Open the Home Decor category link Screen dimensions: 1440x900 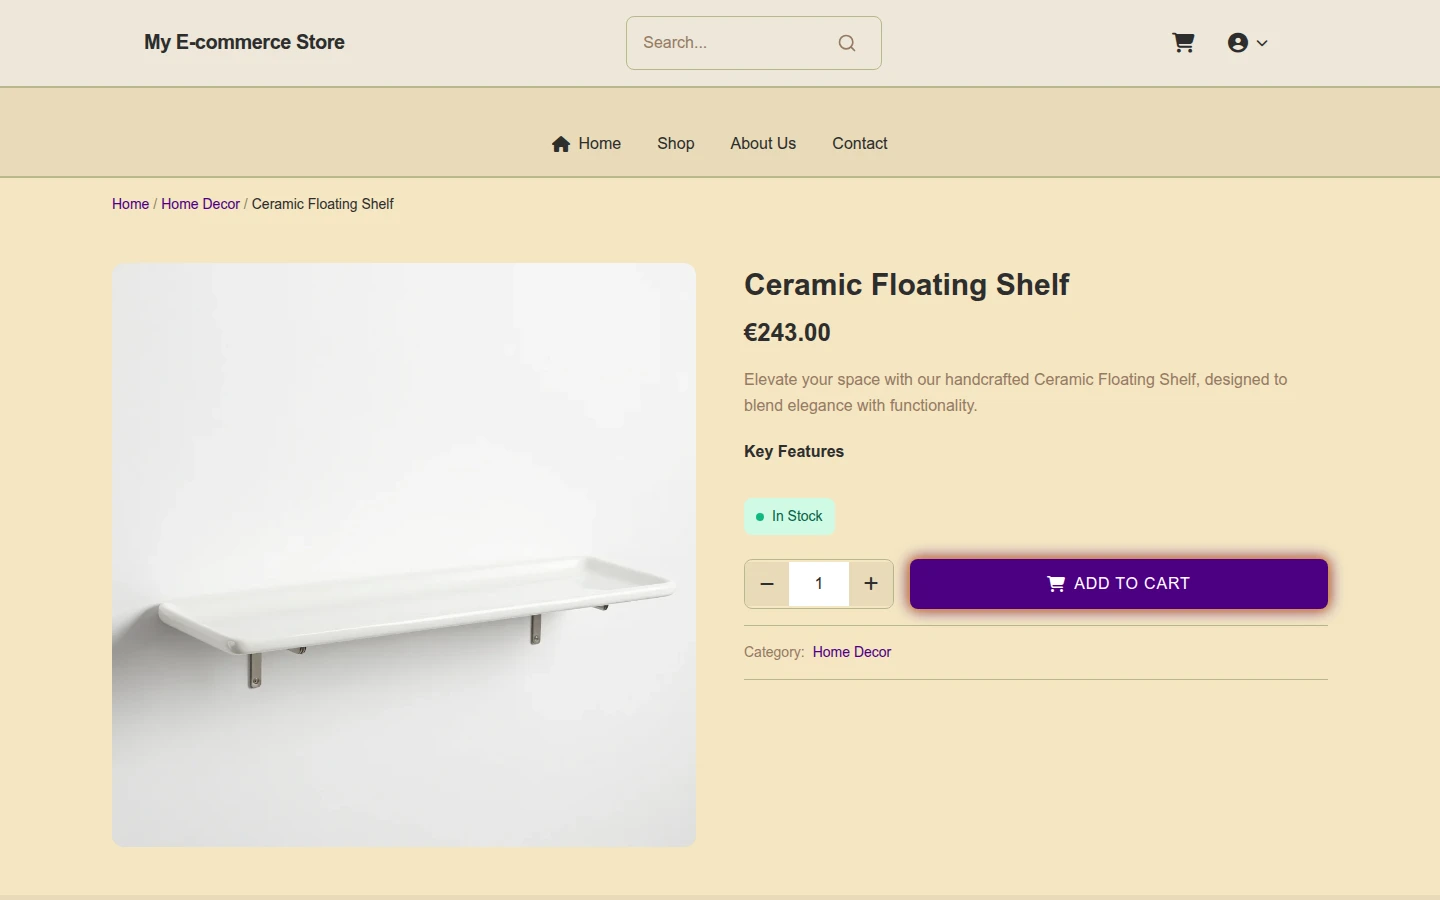(x=852, y=652)
